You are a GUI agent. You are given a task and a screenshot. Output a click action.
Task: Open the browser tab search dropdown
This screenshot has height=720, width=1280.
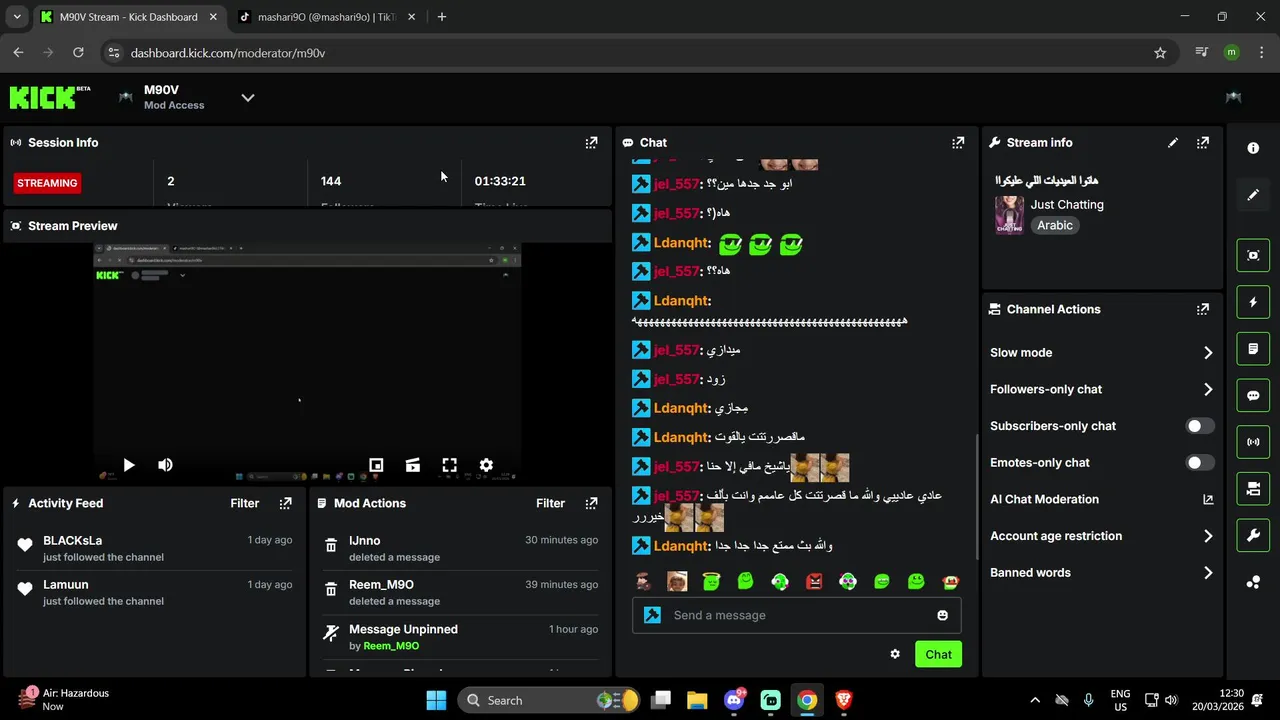17,17
